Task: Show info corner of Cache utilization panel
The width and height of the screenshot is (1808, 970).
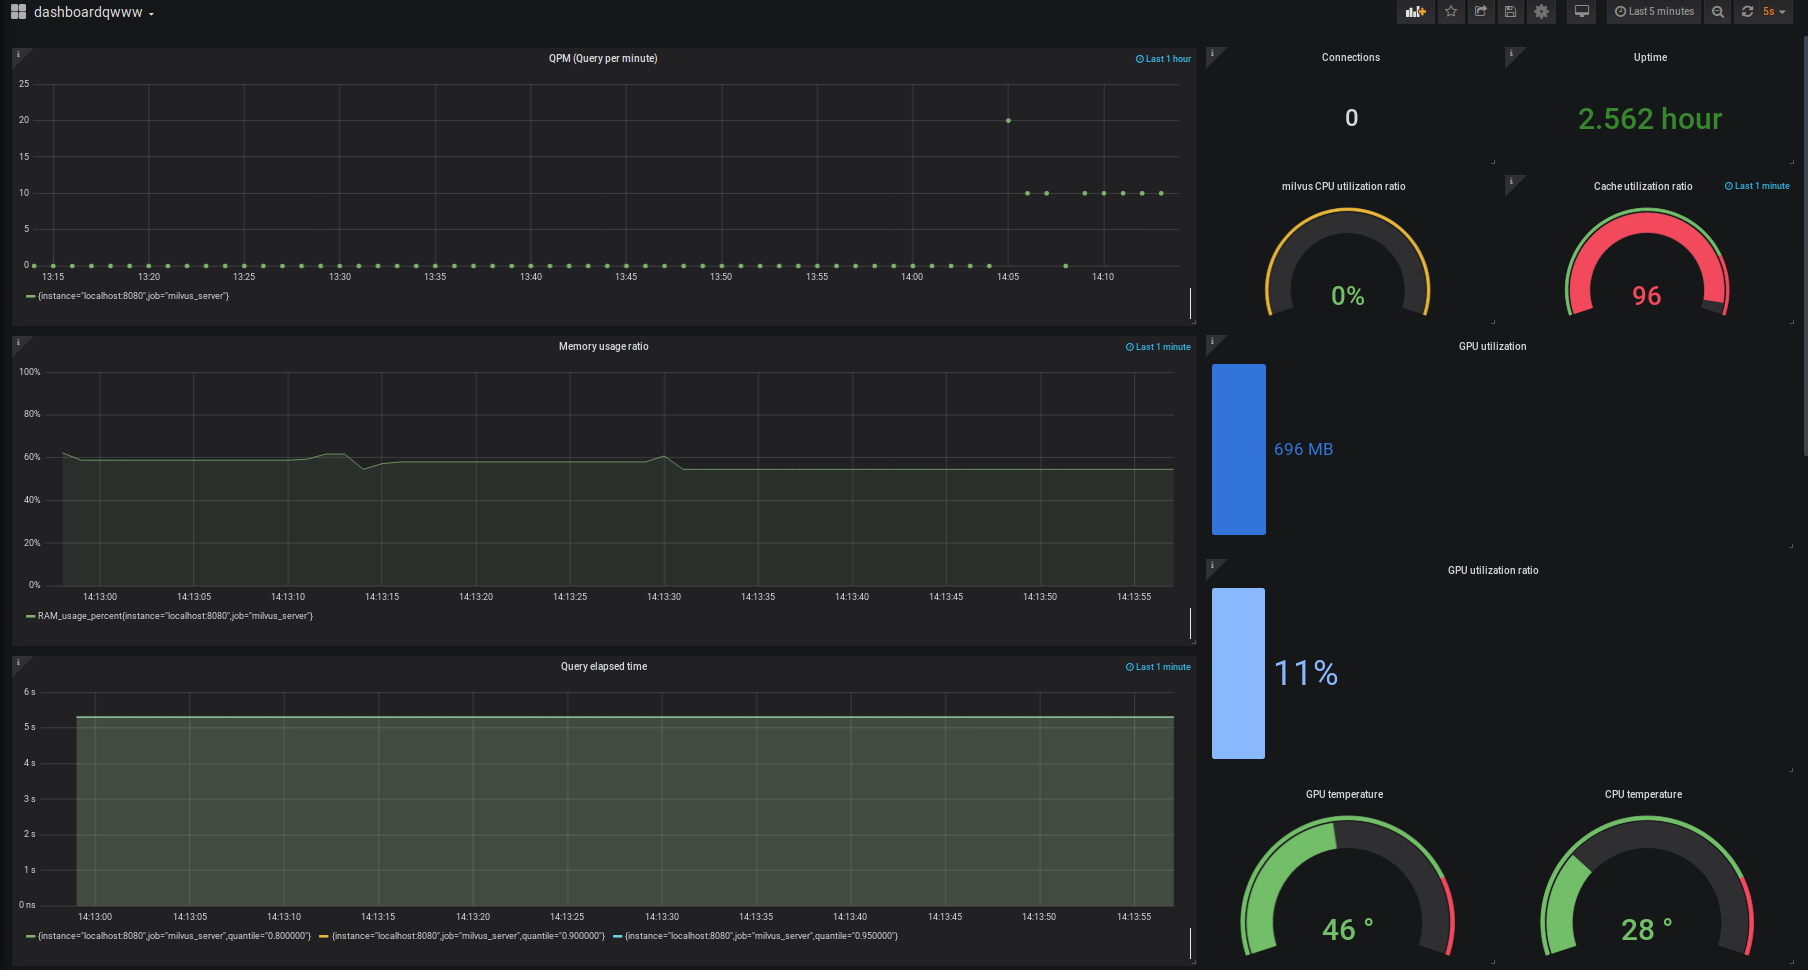Action: [x=1512, y=183]
